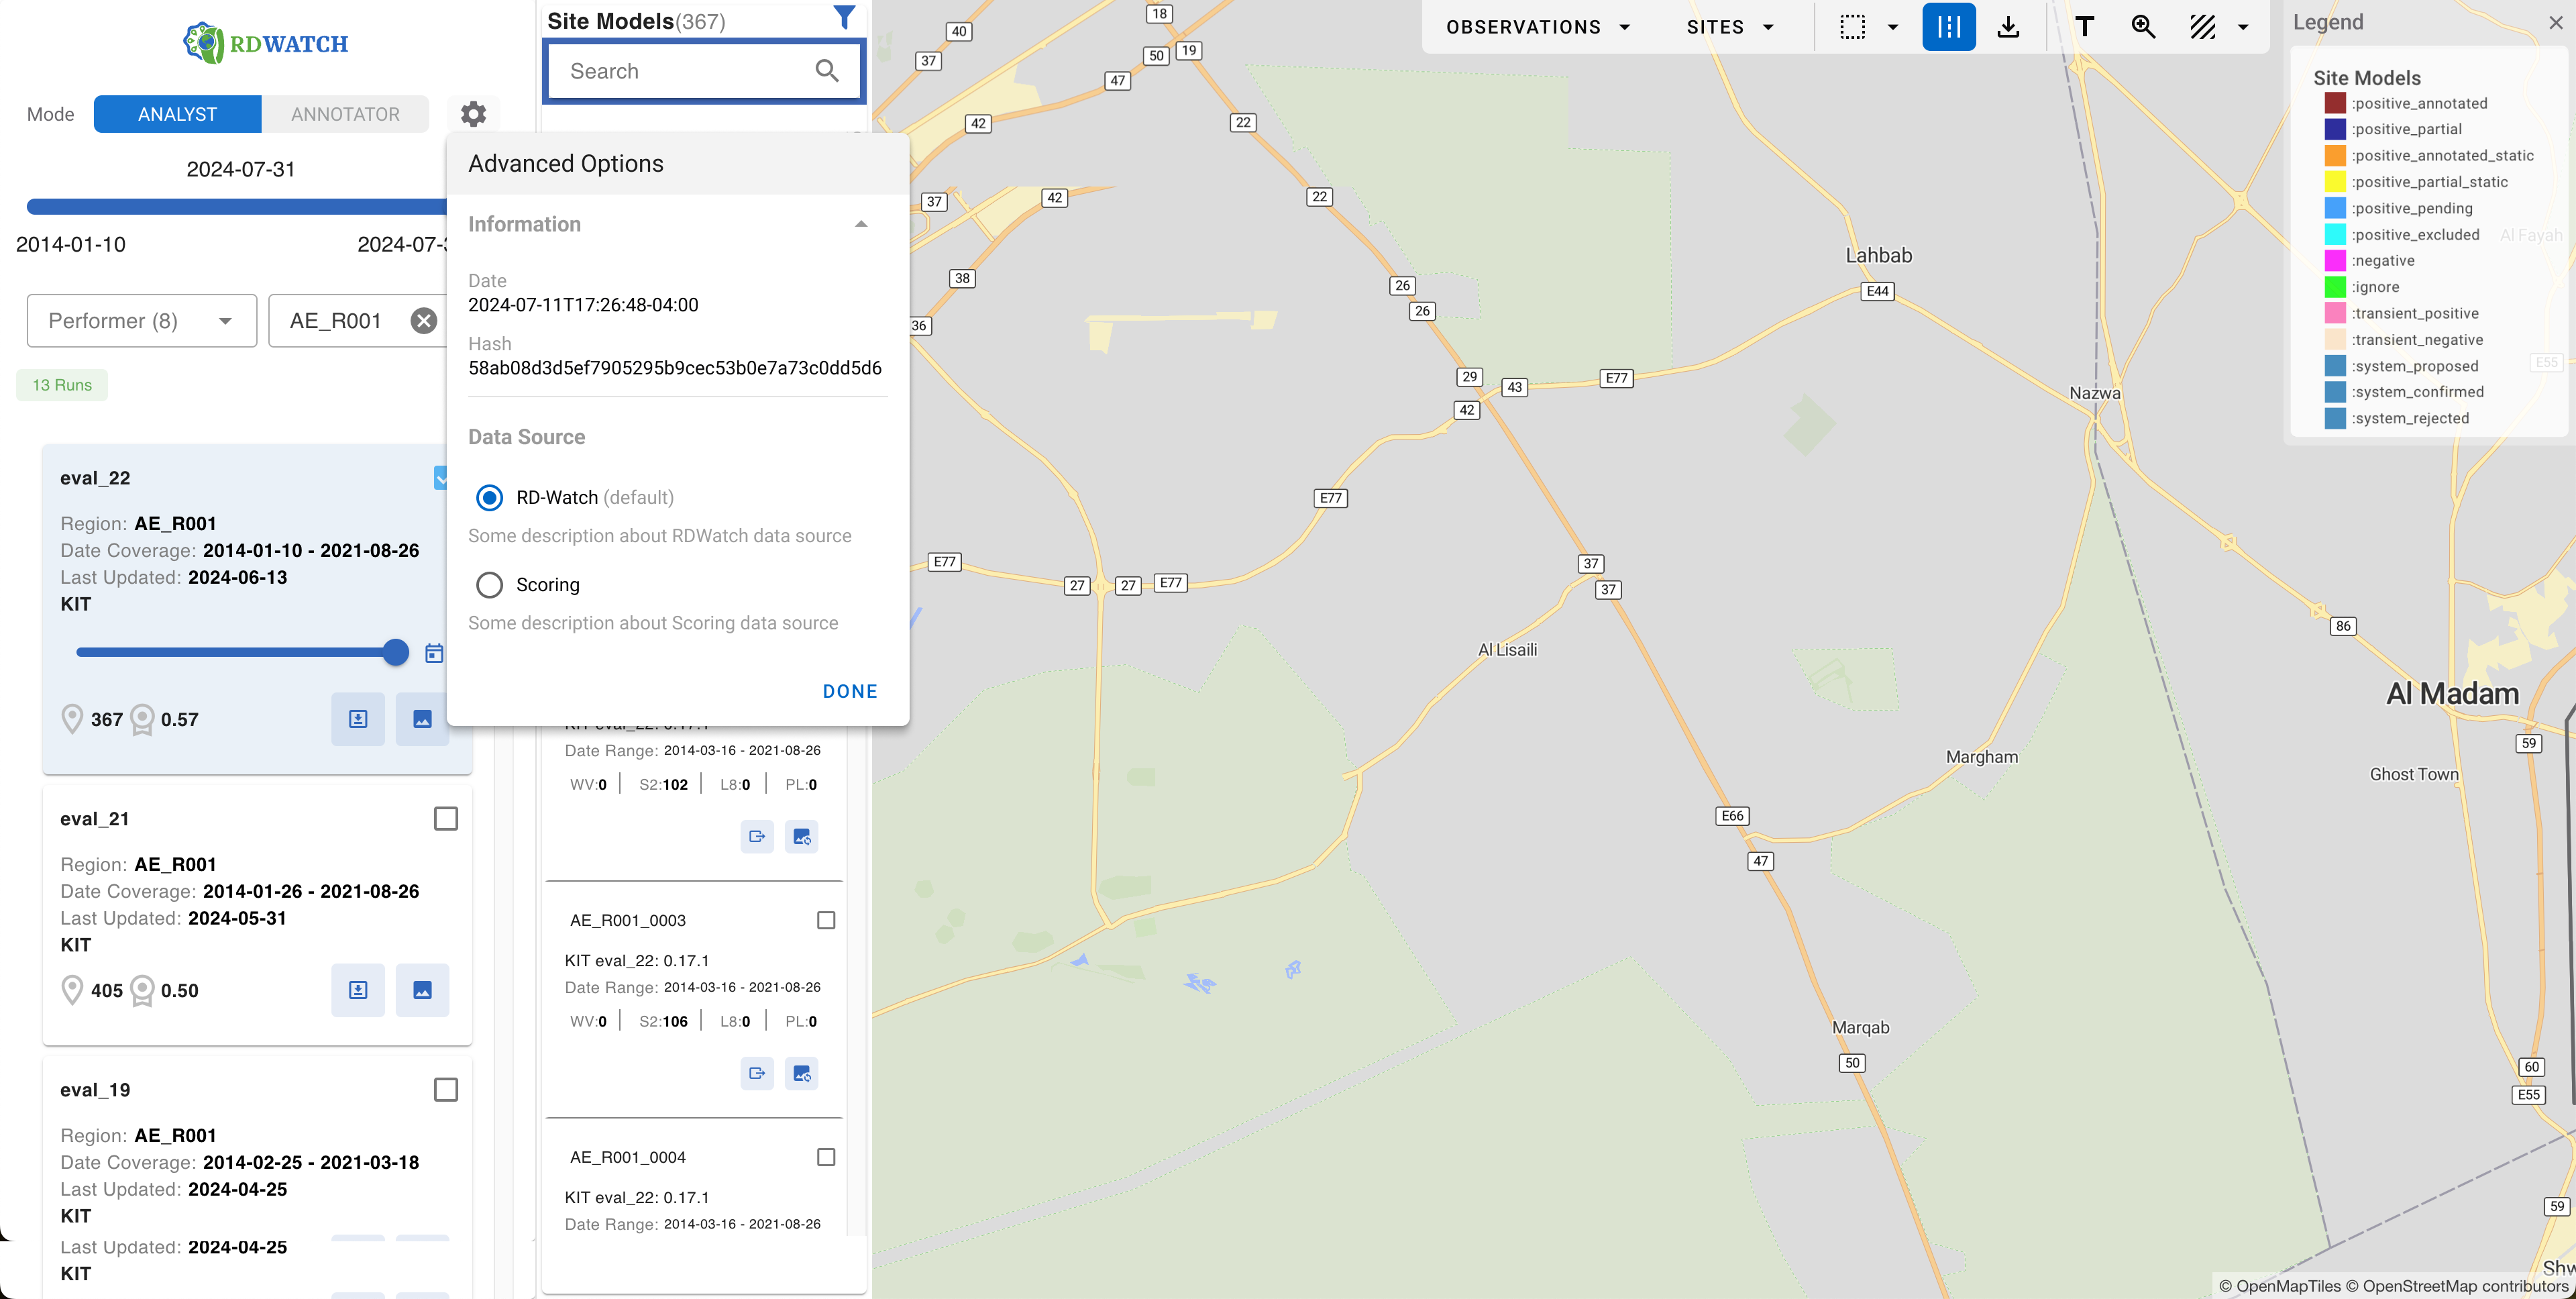Check the eval_21 run checkbox
This screenshot has height=1299, width=2576.
(x=446, y=819)
